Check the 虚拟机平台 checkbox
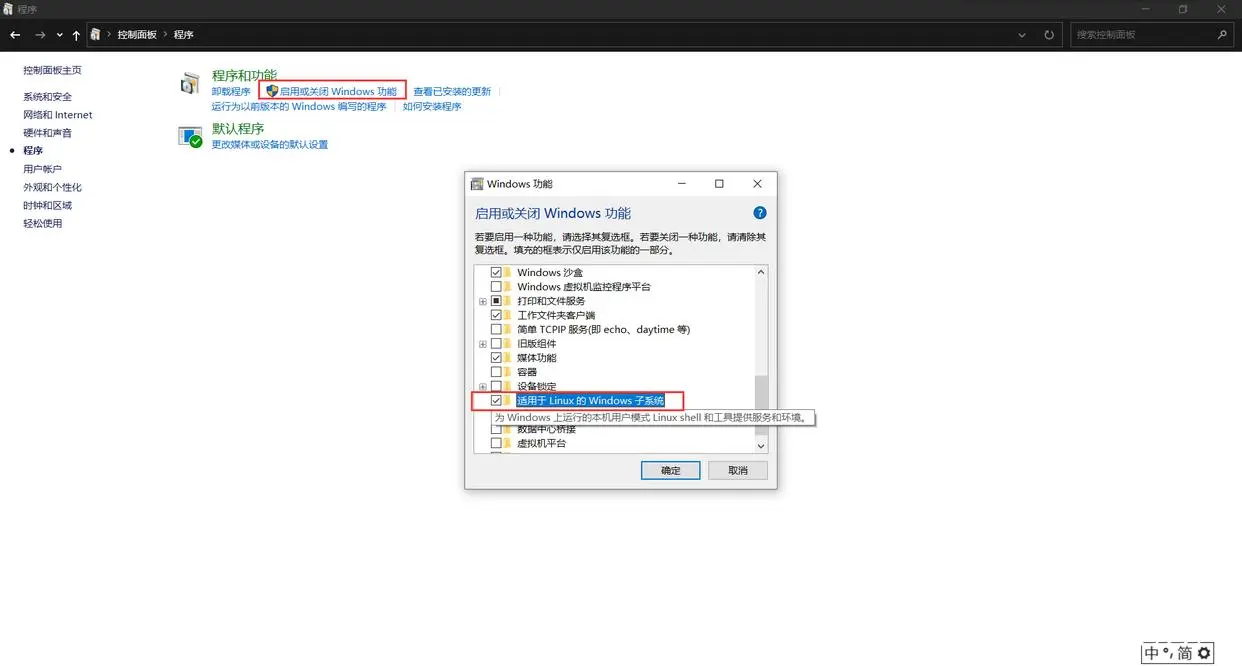Image resolution: width=1242 pixels, height=666 pixels. point(496,443)
